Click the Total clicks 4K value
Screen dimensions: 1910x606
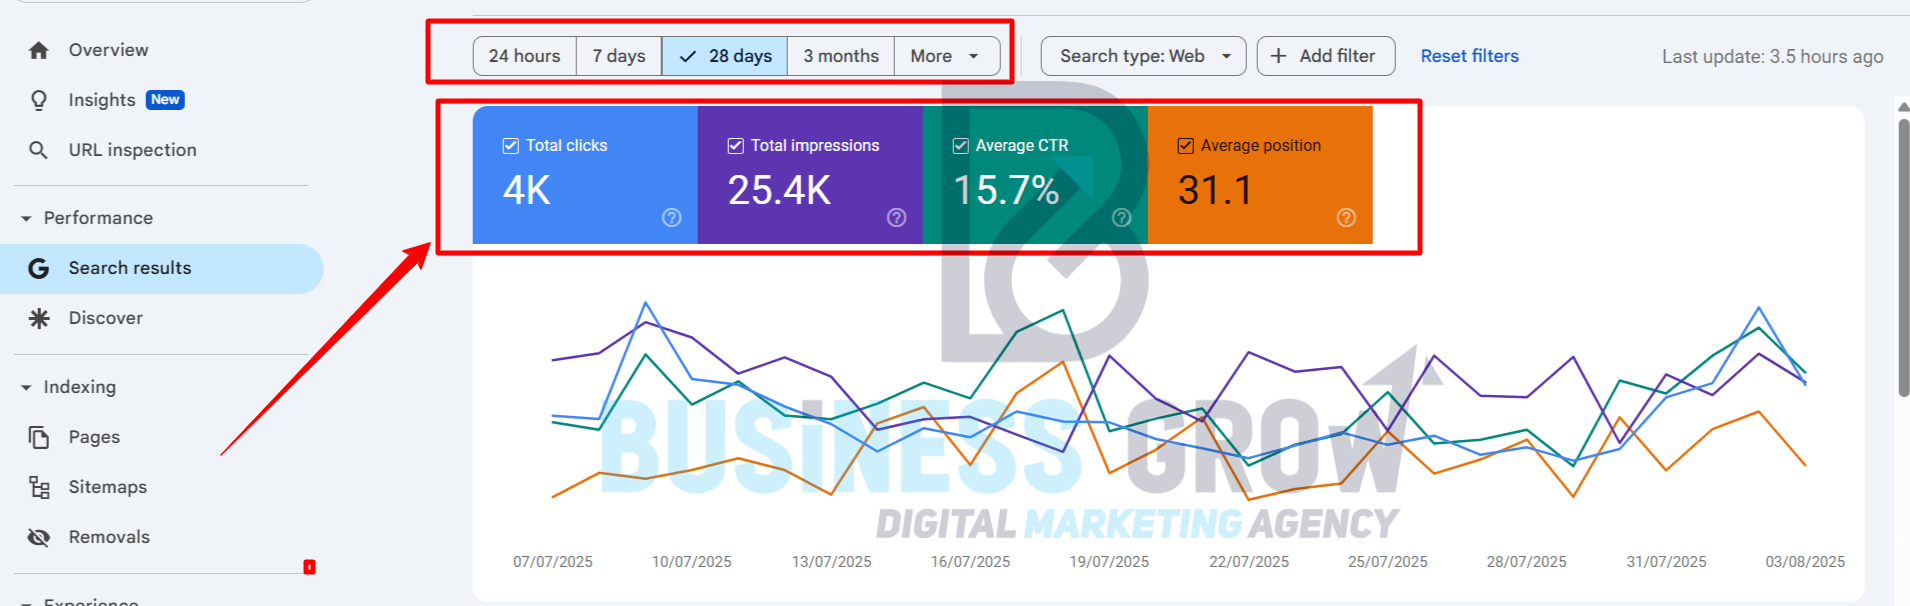pyautogui.click(x=527, y=190)
